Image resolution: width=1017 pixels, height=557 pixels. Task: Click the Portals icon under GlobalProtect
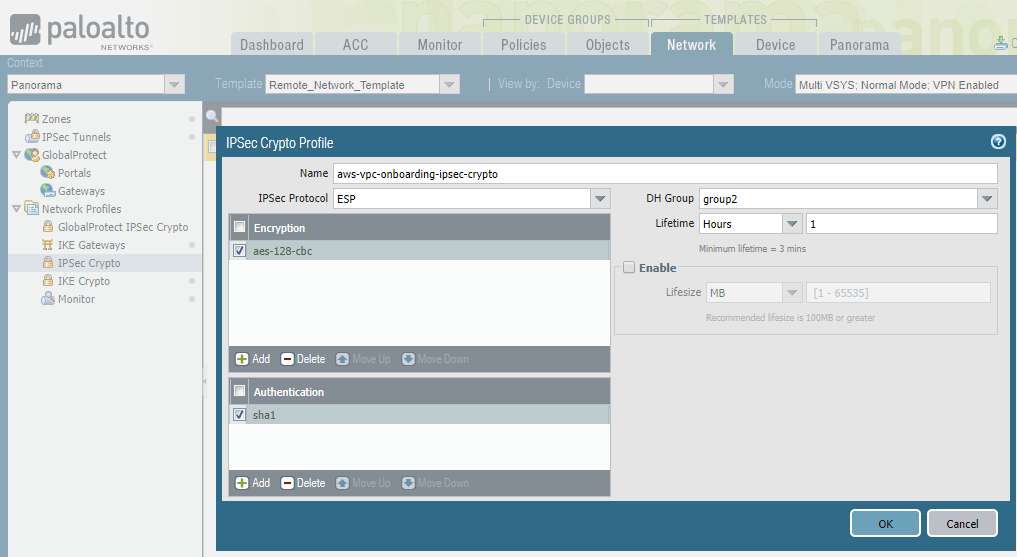48,173
